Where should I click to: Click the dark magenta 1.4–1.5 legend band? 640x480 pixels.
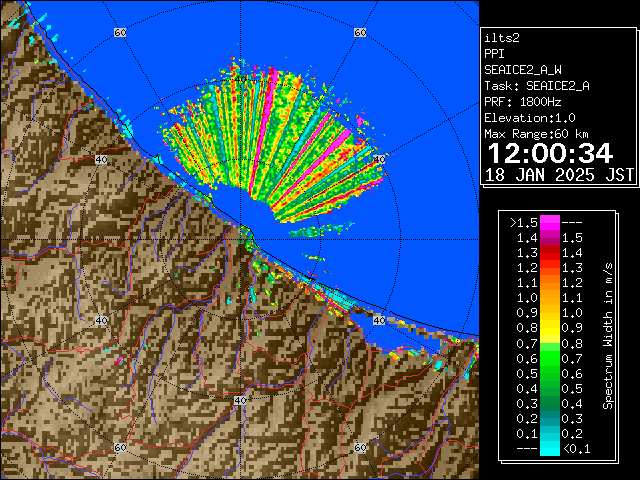tap(550, 238)
